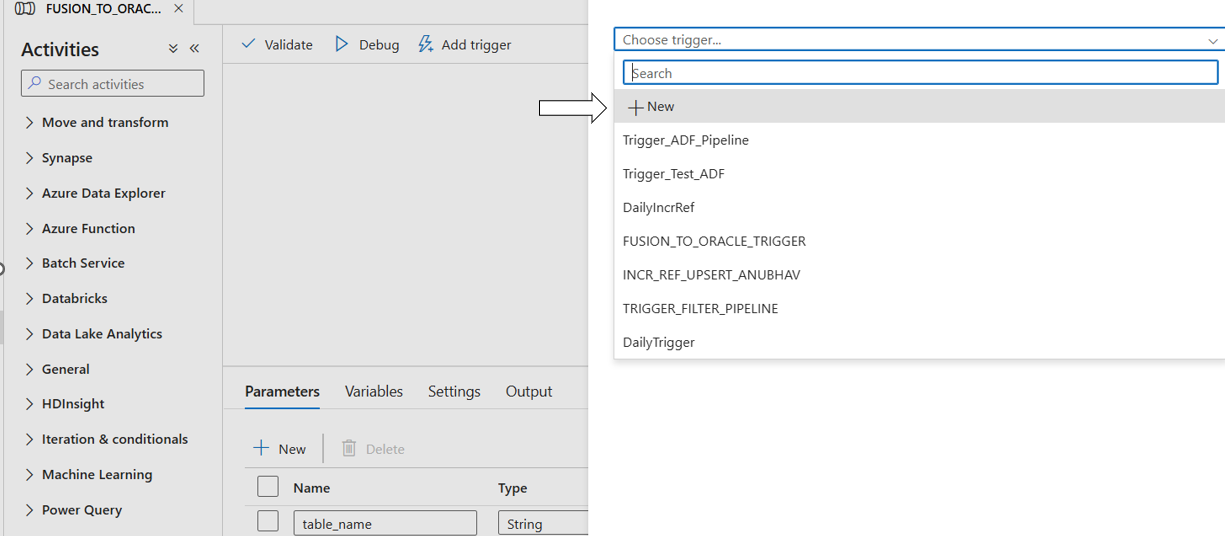1225x536 pixels.
Task: Click the Validate button label
Action: 288,45
